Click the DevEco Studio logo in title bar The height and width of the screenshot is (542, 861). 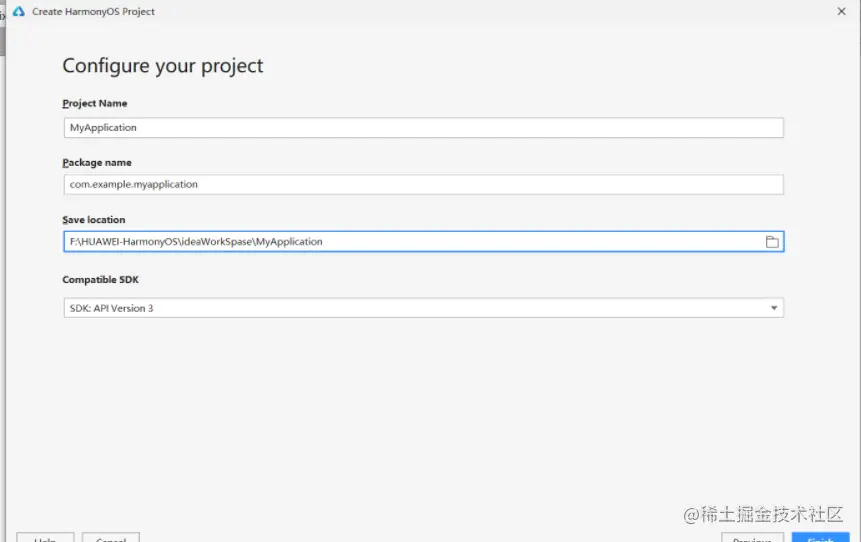[19, 11]
